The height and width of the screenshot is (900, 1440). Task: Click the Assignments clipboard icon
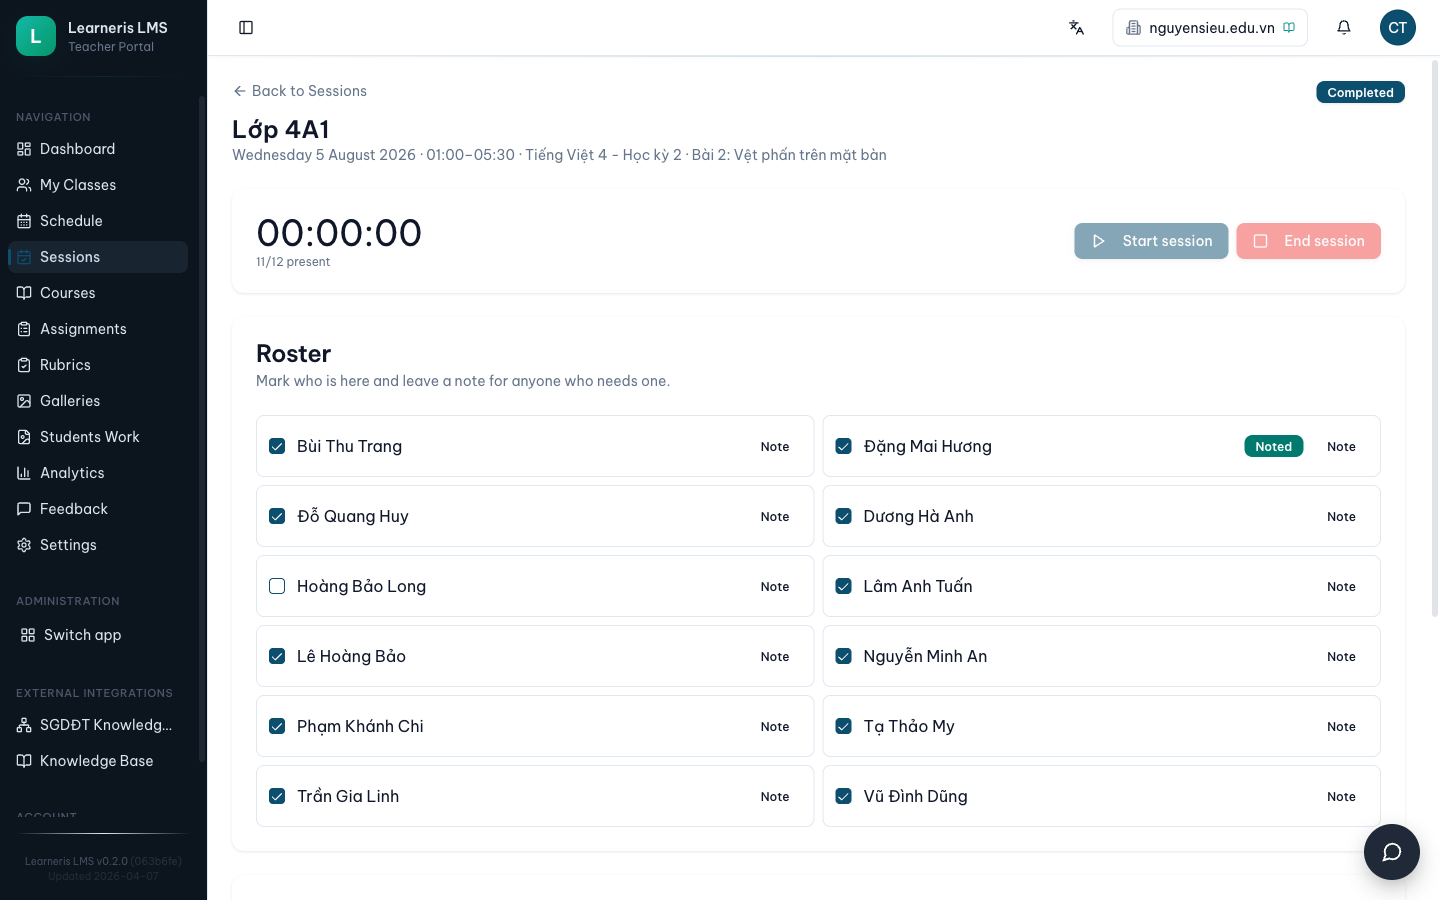pyautogui.click(x=24, y=329)
